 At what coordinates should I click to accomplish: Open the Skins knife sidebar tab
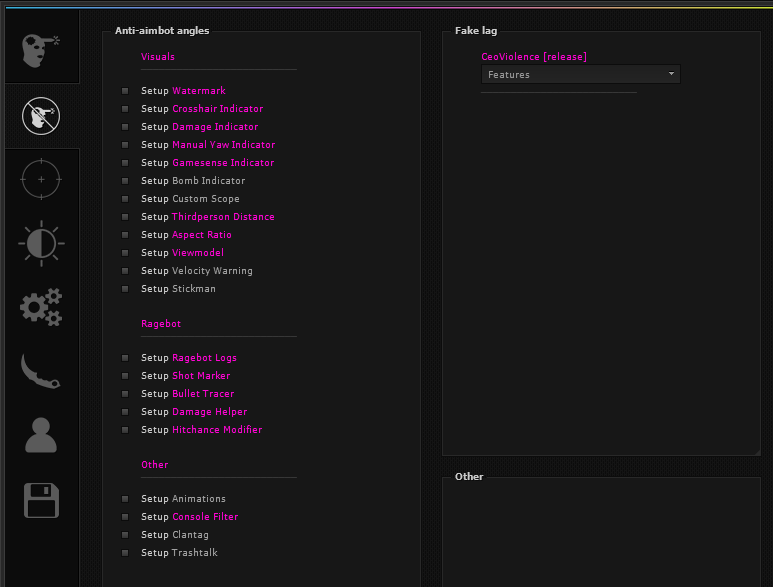coord(40,371)
